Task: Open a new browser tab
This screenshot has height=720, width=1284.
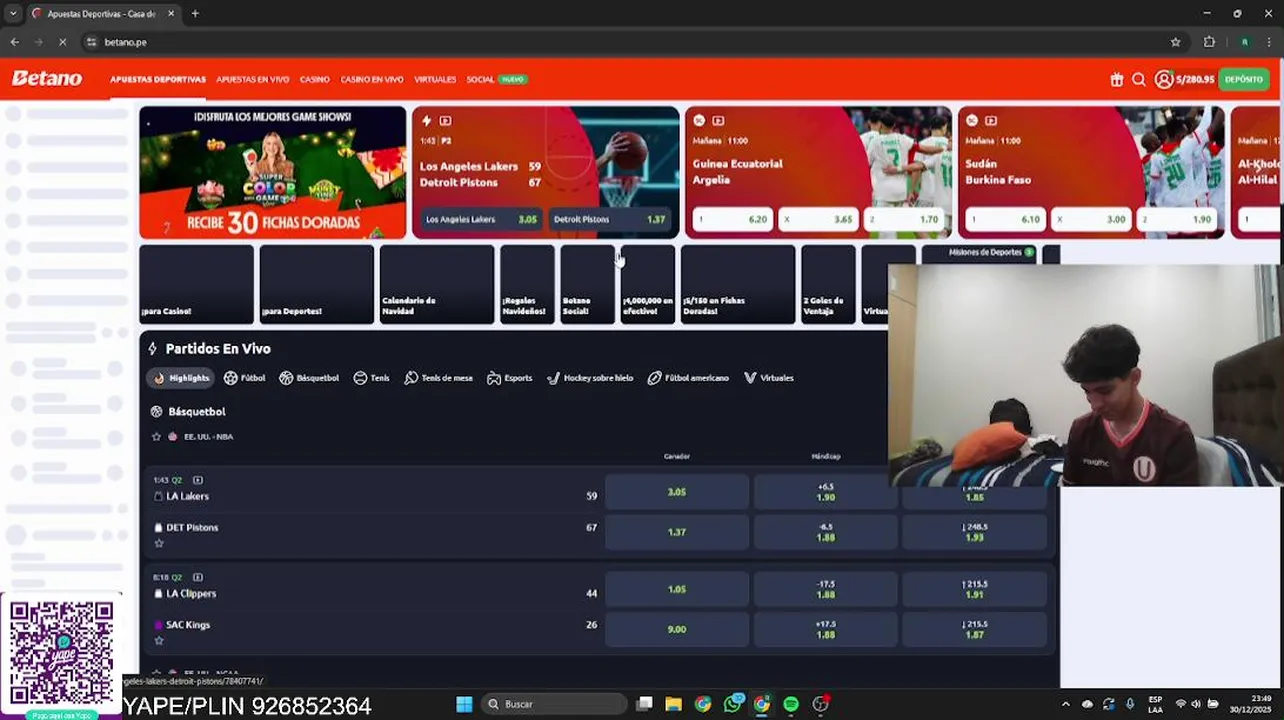Action: coord(195,14)
